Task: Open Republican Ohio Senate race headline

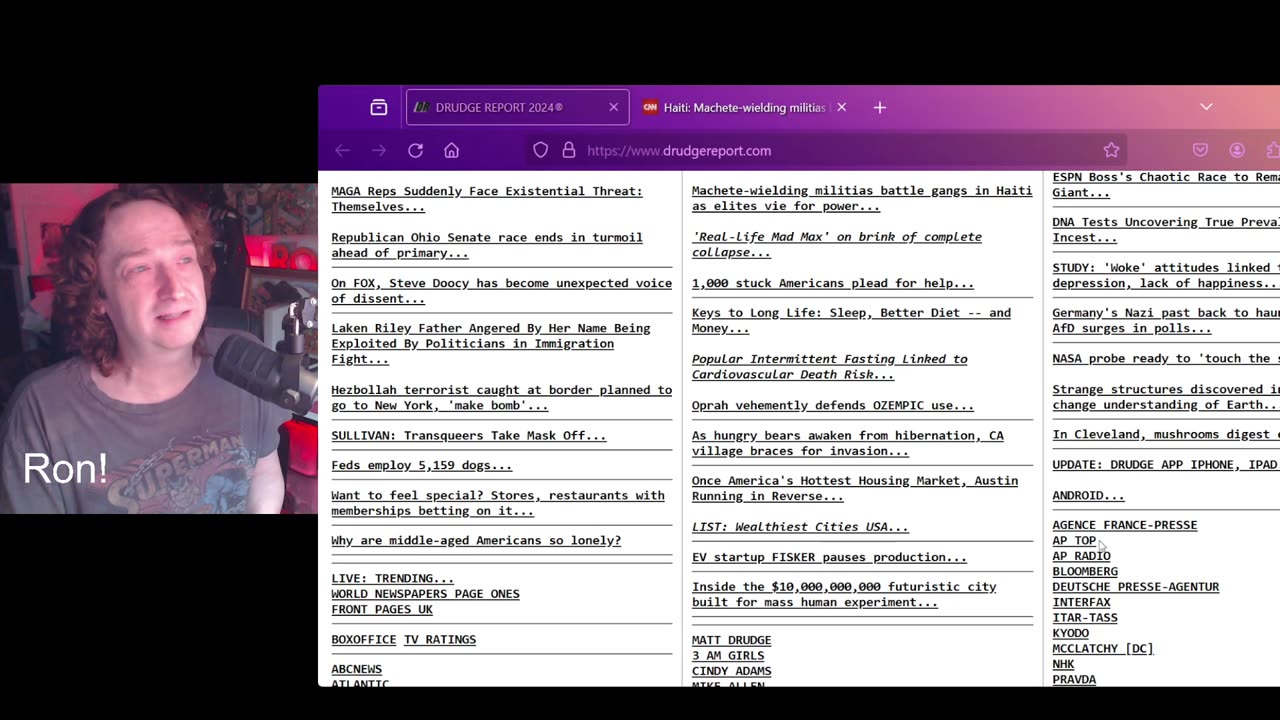Action: [x=487, y=245]
